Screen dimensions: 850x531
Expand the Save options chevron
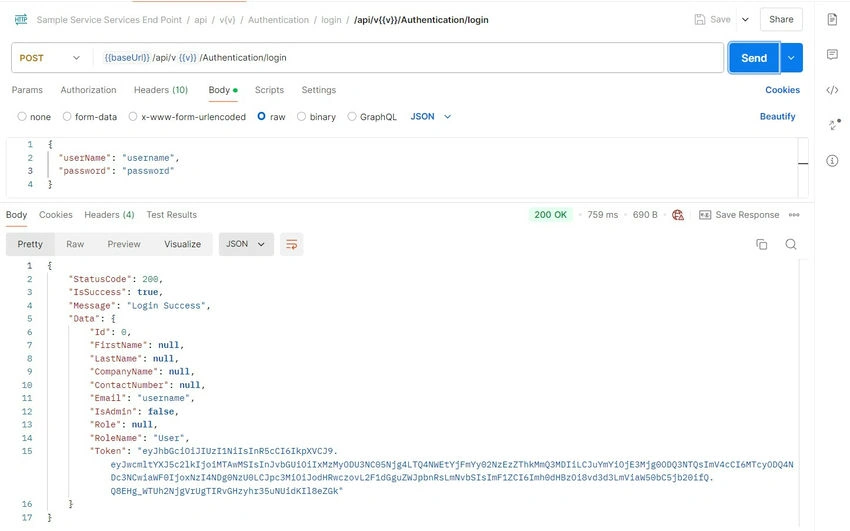pyautogui.click(x=745, y=20)
